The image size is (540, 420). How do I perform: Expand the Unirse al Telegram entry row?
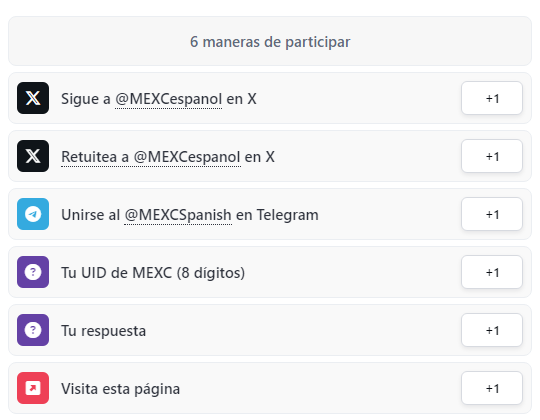click(x=270, y=214)
